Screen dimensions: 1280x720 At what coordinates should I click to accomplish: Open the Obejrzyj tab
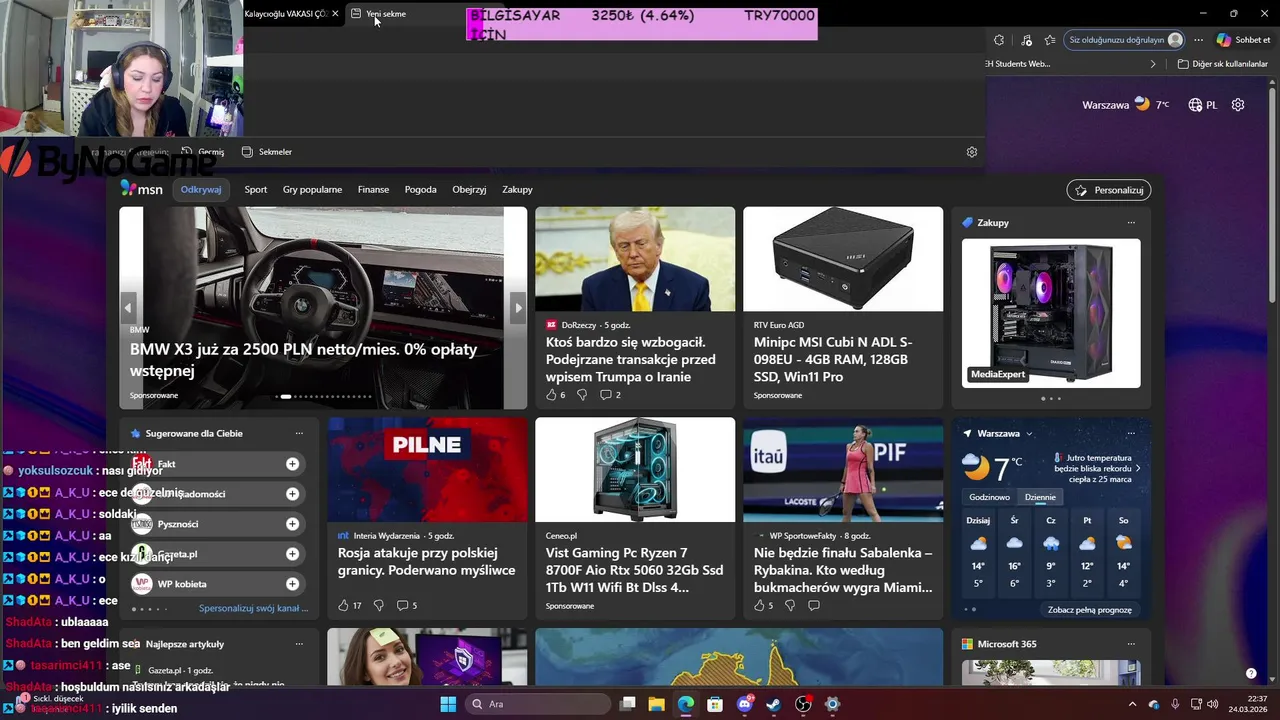pyautogui.click(x=469, y=189)
